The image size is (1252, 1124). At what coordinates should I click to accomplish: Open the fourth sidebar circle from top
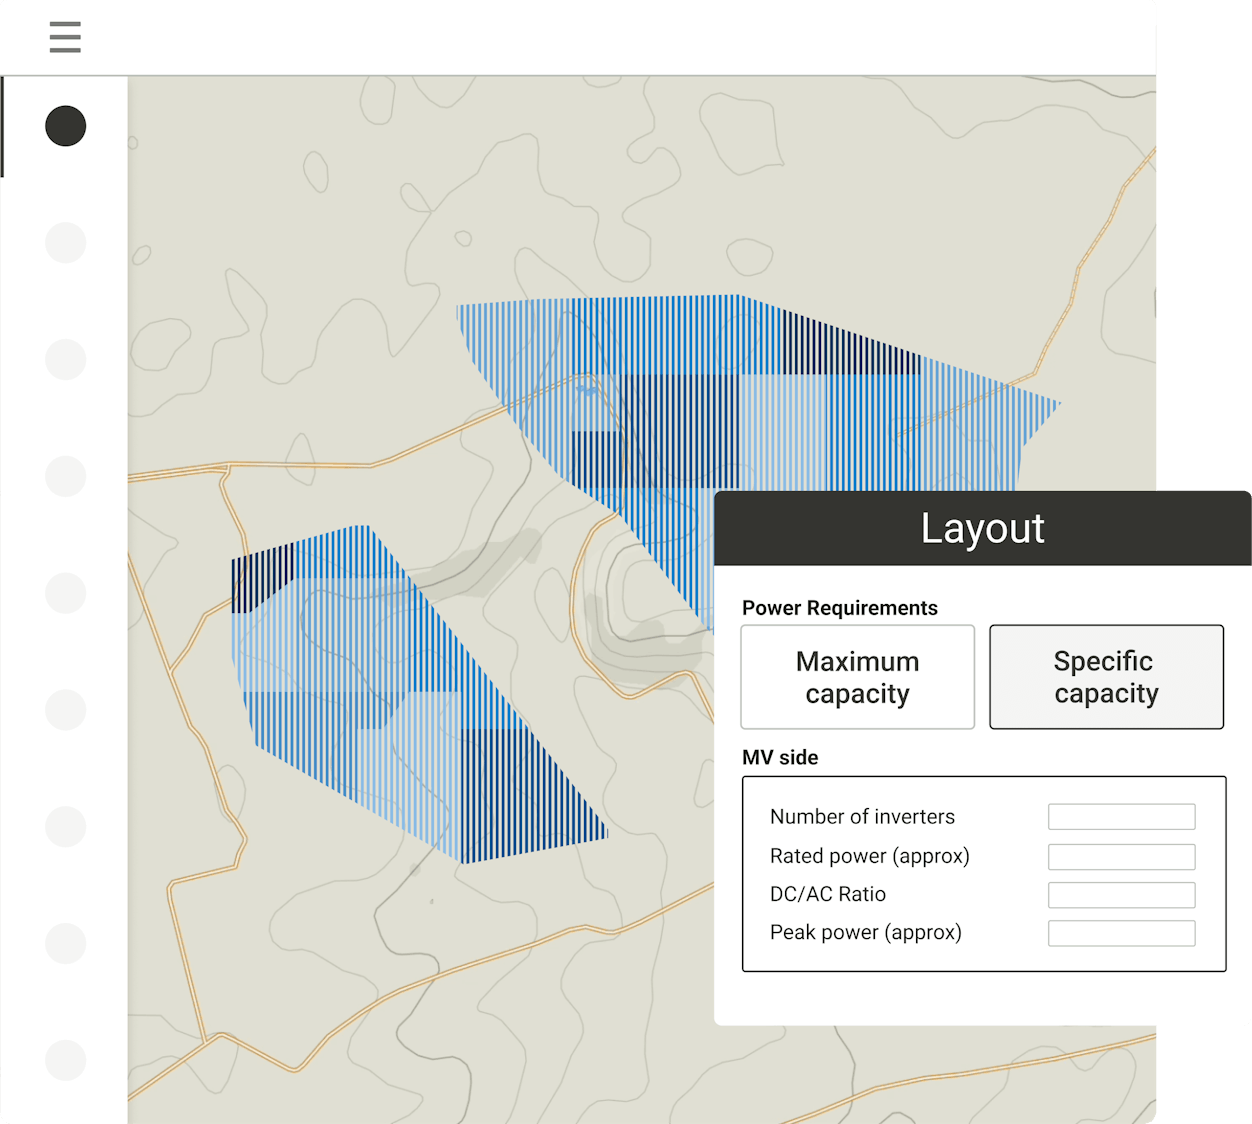(66, 476)
